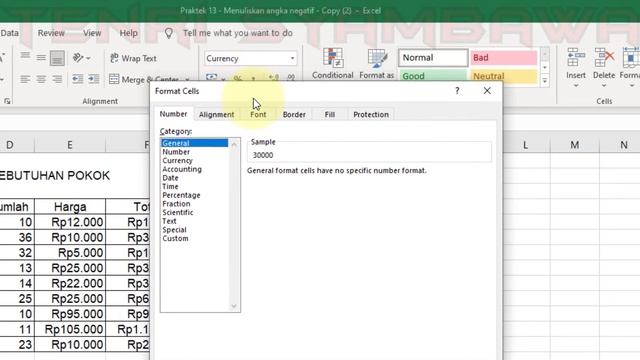The width and height of the screenshot is (640, 360).
Task: Toggle the Bottom Align icon
Action: click(x=57, y=58)
